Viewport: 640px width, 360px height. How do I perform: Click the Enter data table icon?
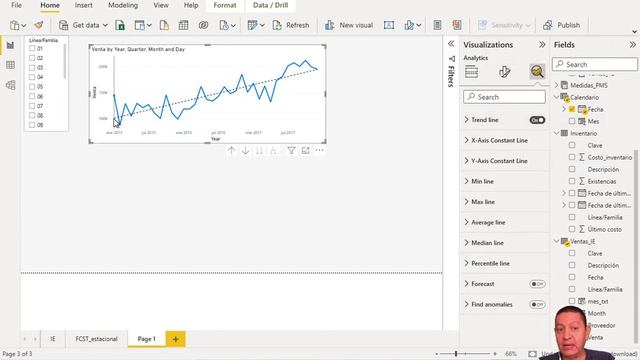(183, 25)
